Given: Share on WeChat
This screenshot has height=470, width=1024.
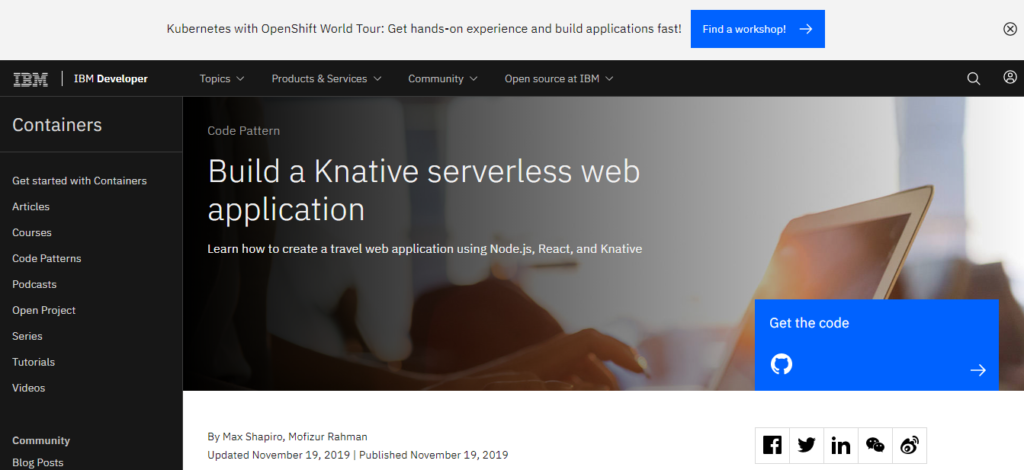Looking at the screenshot, I should coord(875,445).
